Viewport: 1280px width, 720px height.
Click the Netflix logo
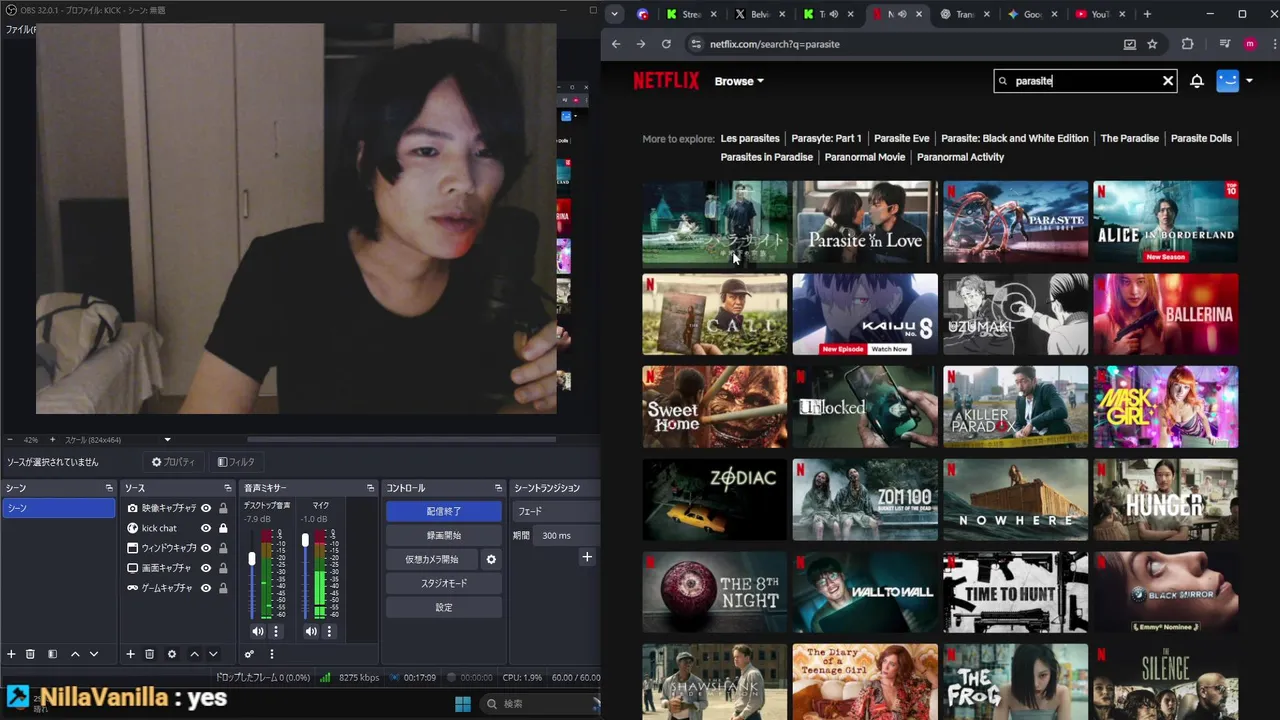pyautogui.click(x=666, y=81)
